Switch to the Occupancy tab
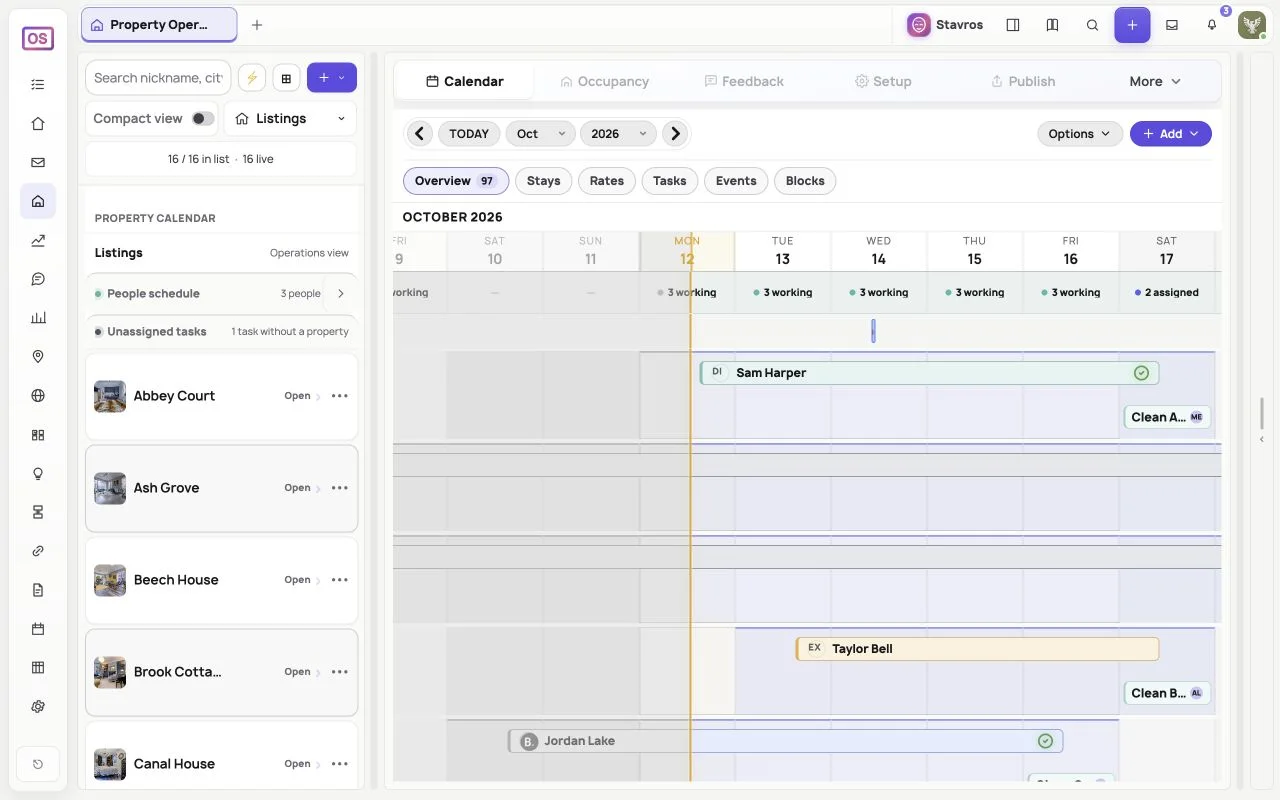 (604, 81)
